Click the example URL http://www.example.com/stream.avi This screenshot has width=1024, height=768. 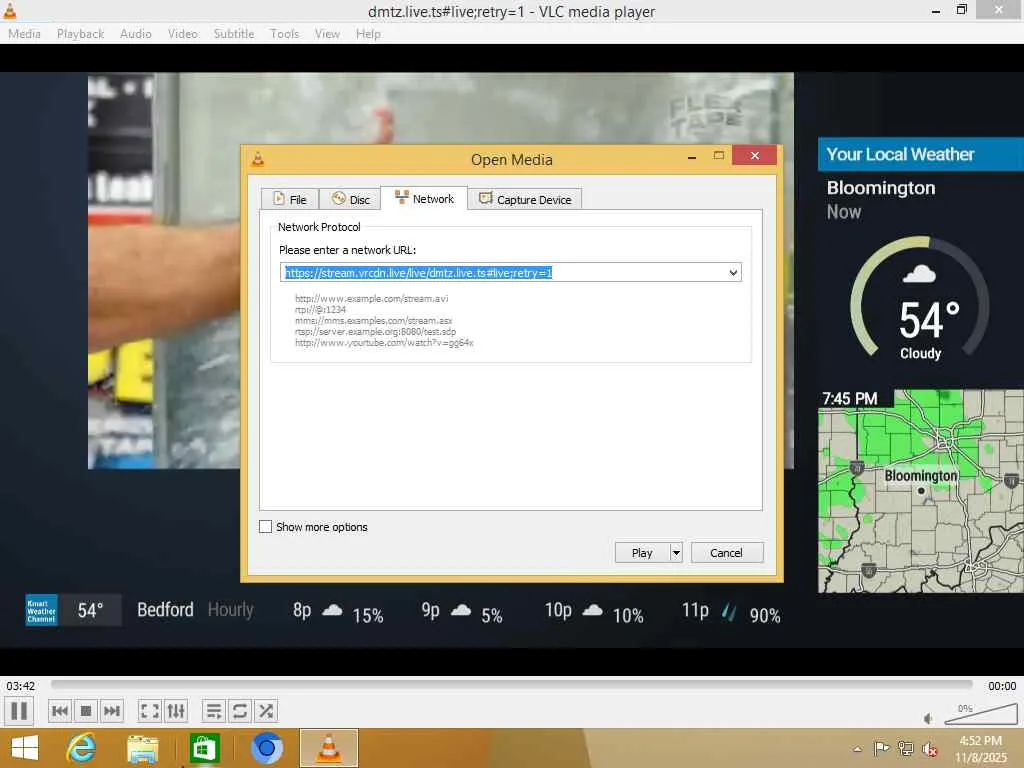coord(372,298)
